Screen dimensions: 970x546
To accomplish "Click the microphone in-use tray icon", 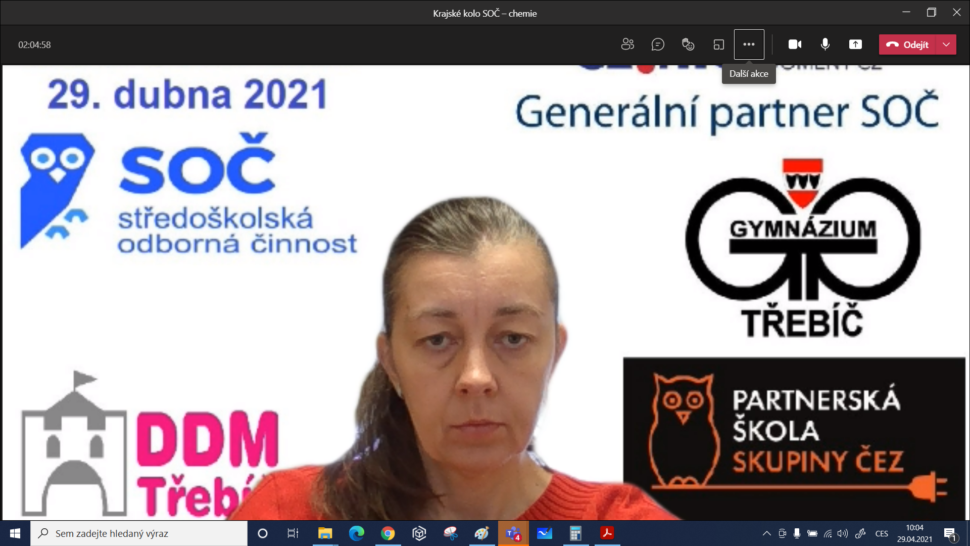I will coord(797,533).
